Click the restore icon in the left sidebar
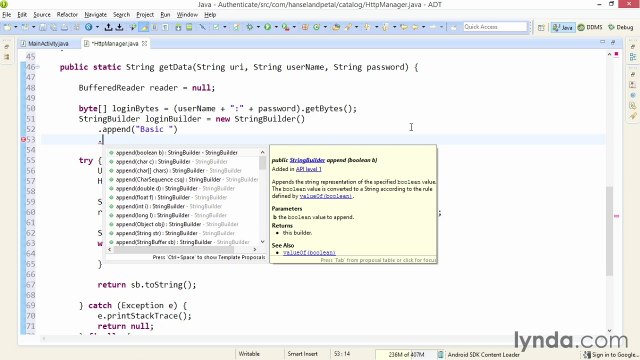The height and width of the screenshot is (360, 640). click(7, 47)
